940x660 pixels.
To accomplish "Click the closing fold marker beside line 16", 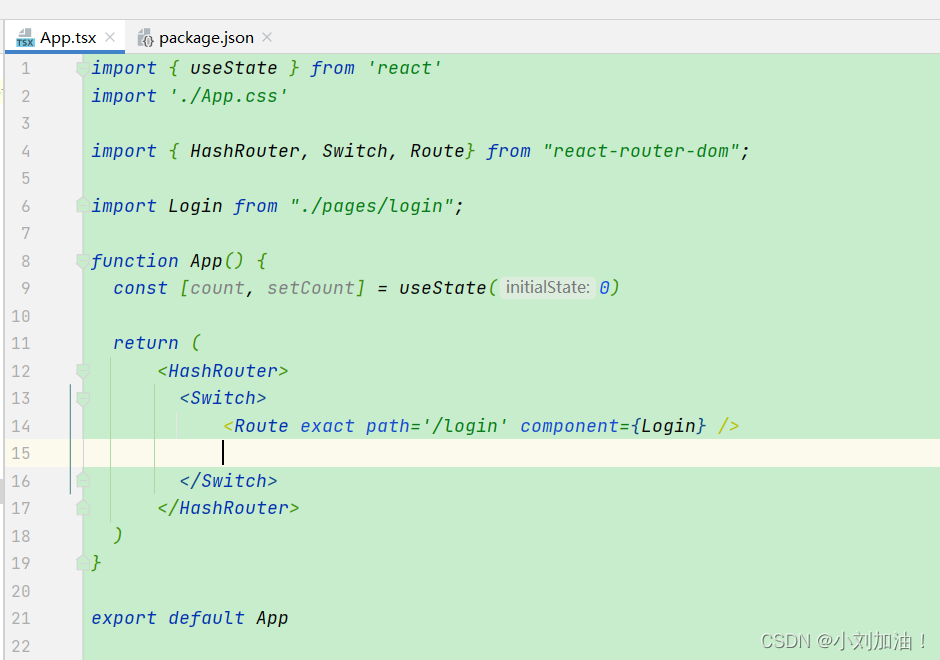I will (x=82, y=480).
